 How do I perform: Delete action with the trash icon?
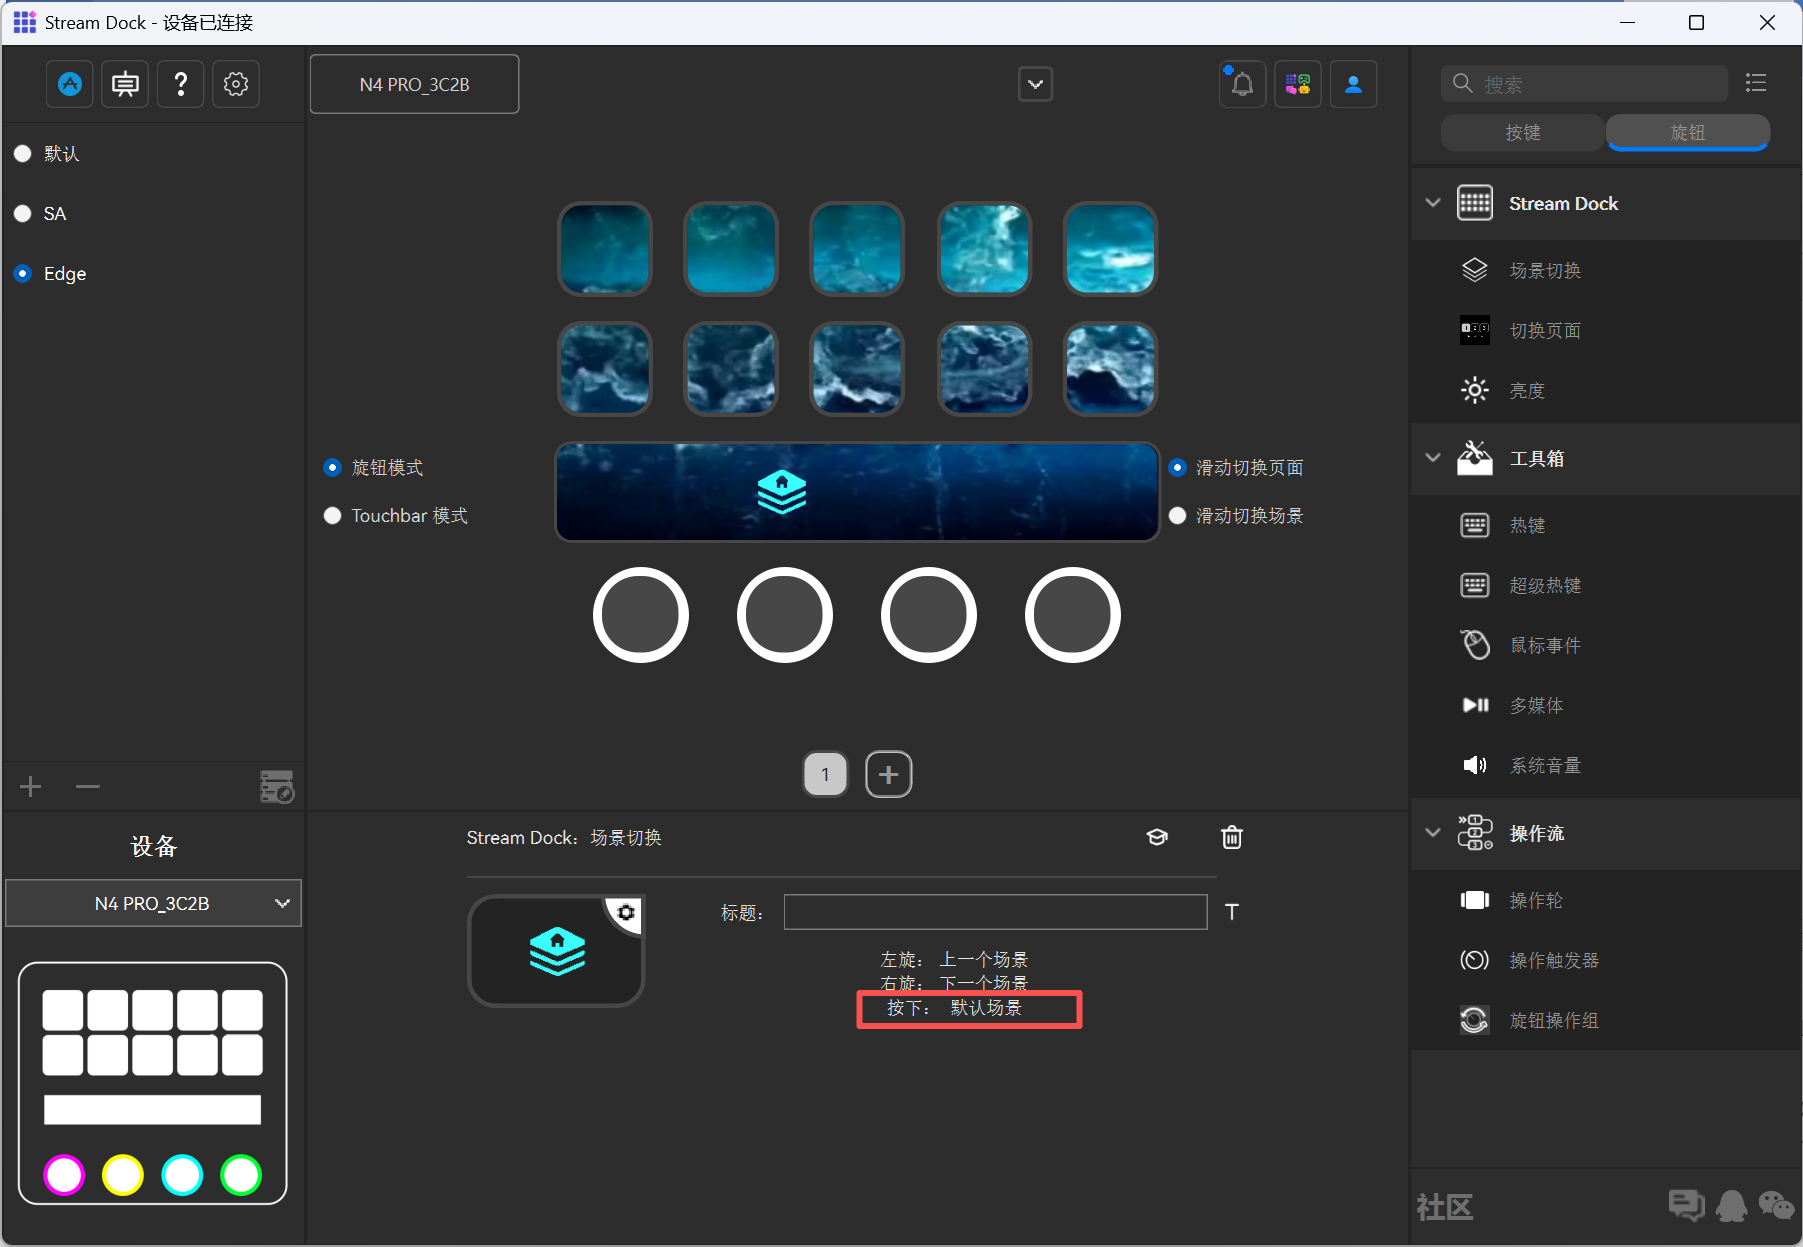click(x=1232, y=837)
